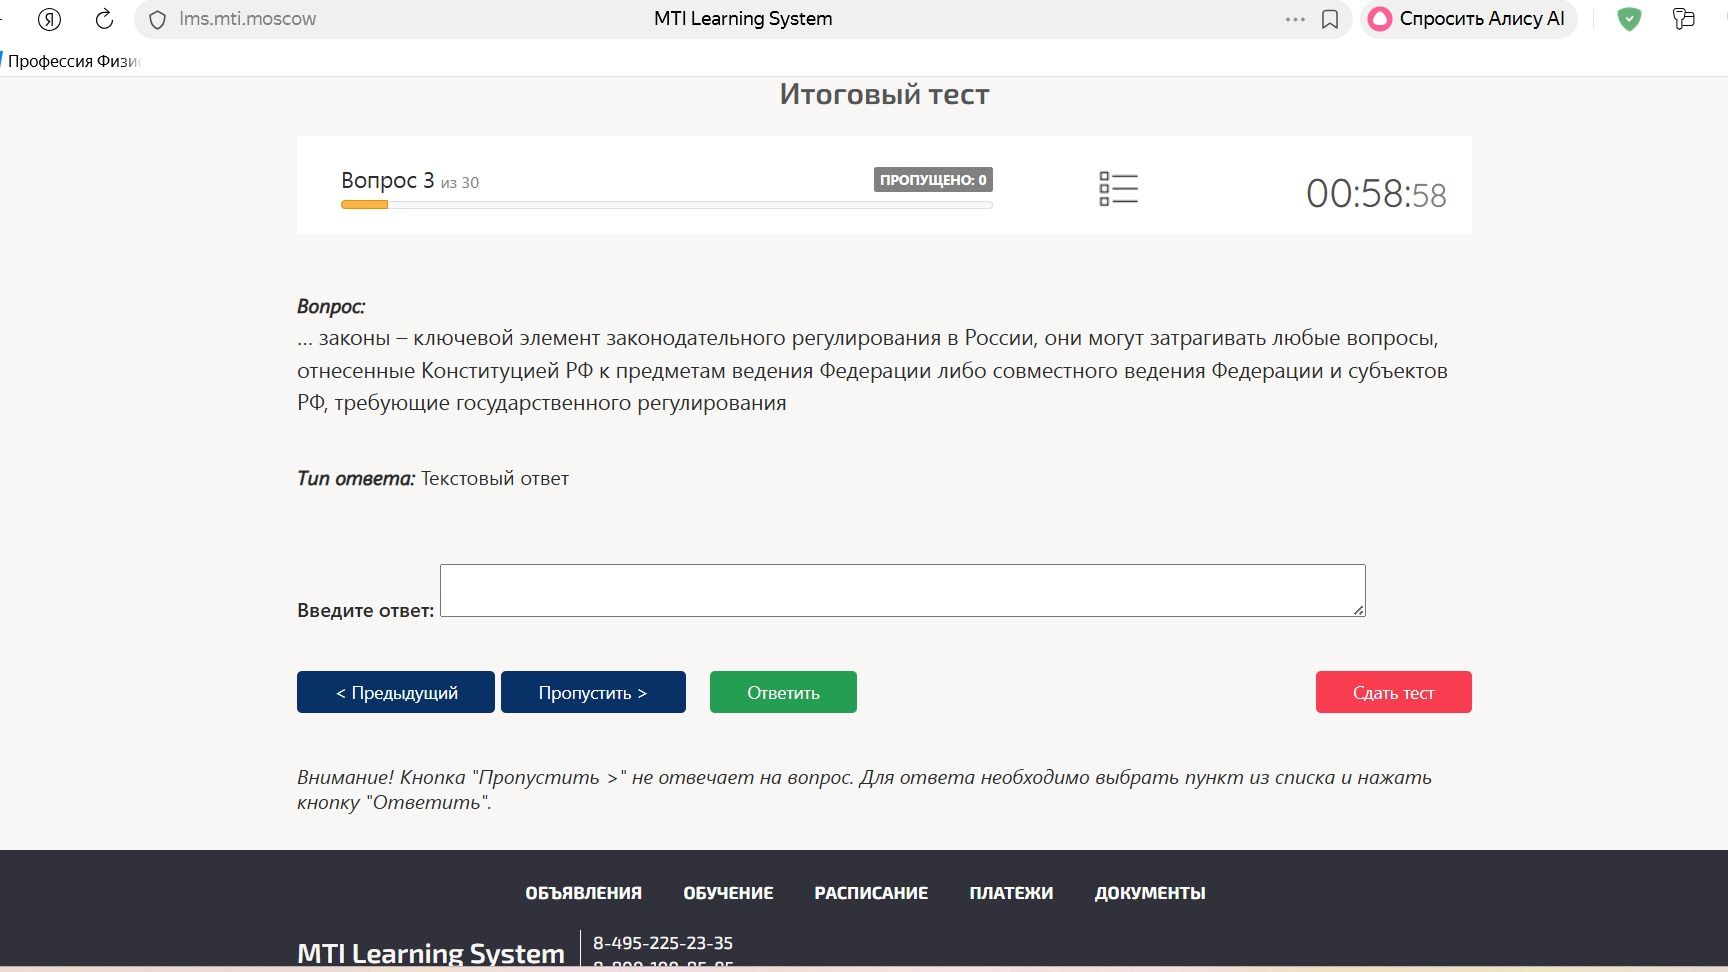Viewport: 1728px width, 972px height.
Task: Open the ОБУЧЕНИЕ footer menu
Action: (728, 893)
